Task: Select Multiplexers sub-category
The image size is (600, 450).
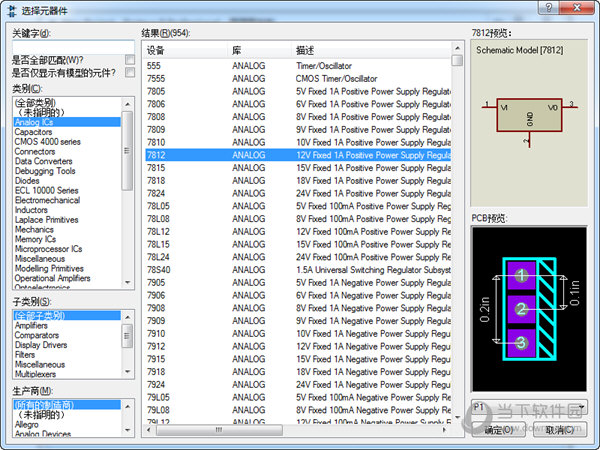Action: coord(35,374)
